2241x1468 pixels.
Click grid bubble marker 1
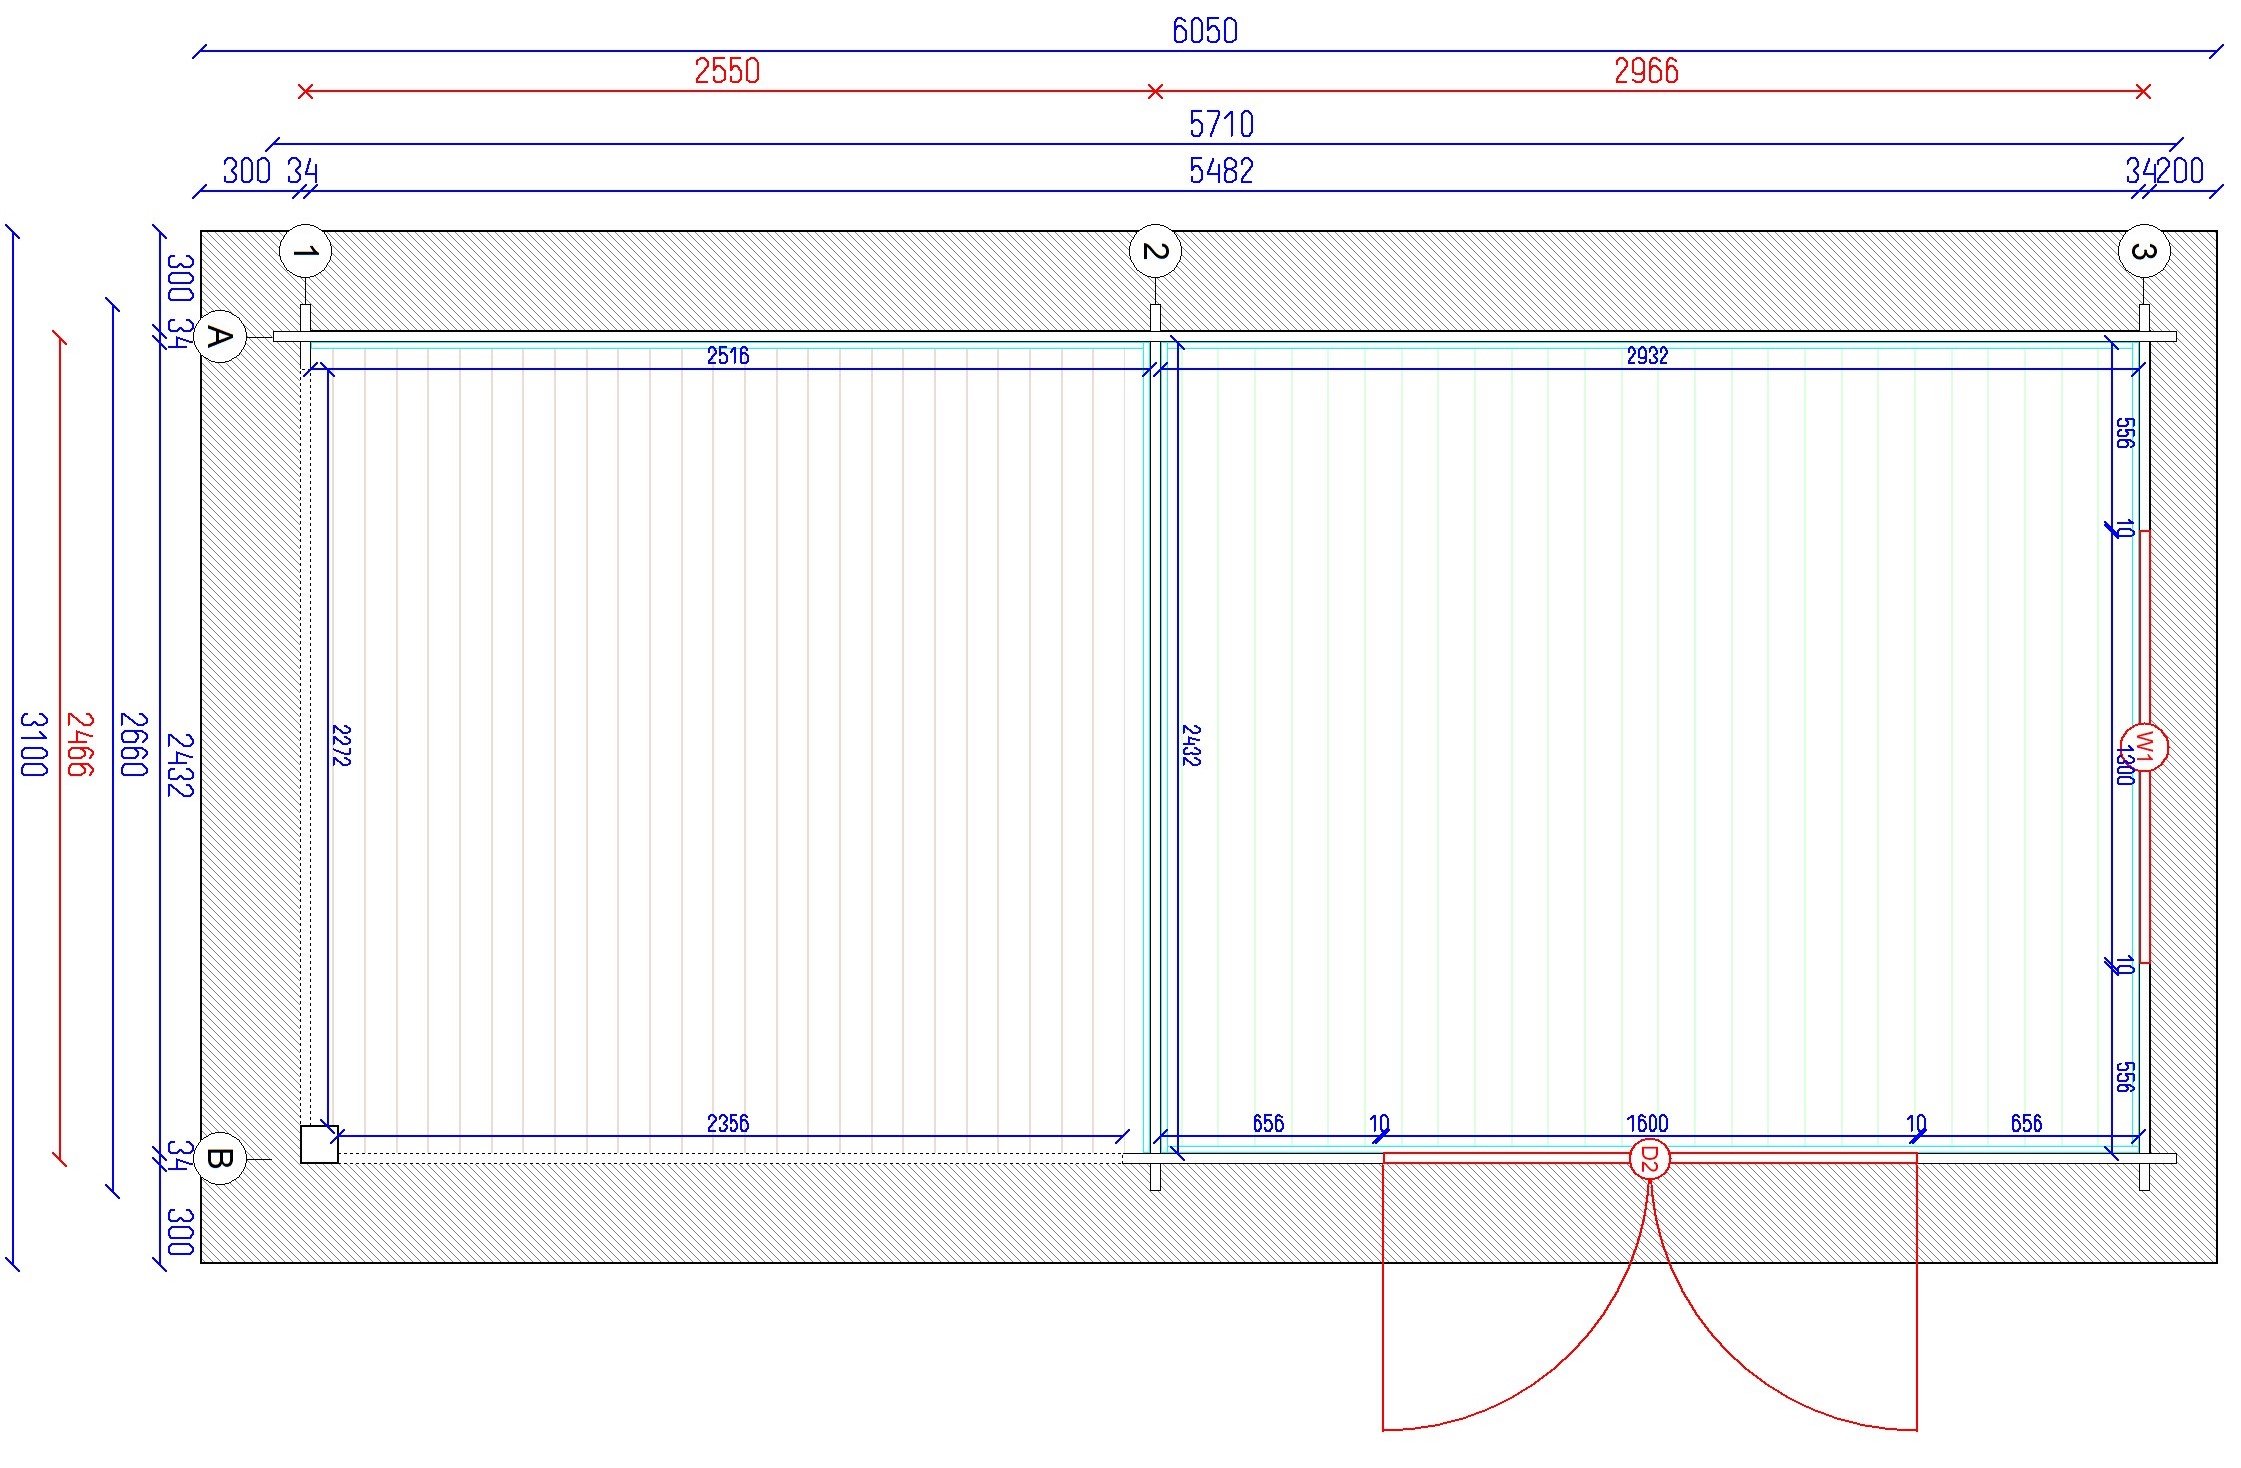pyautogui.click(x=305, y=251)
